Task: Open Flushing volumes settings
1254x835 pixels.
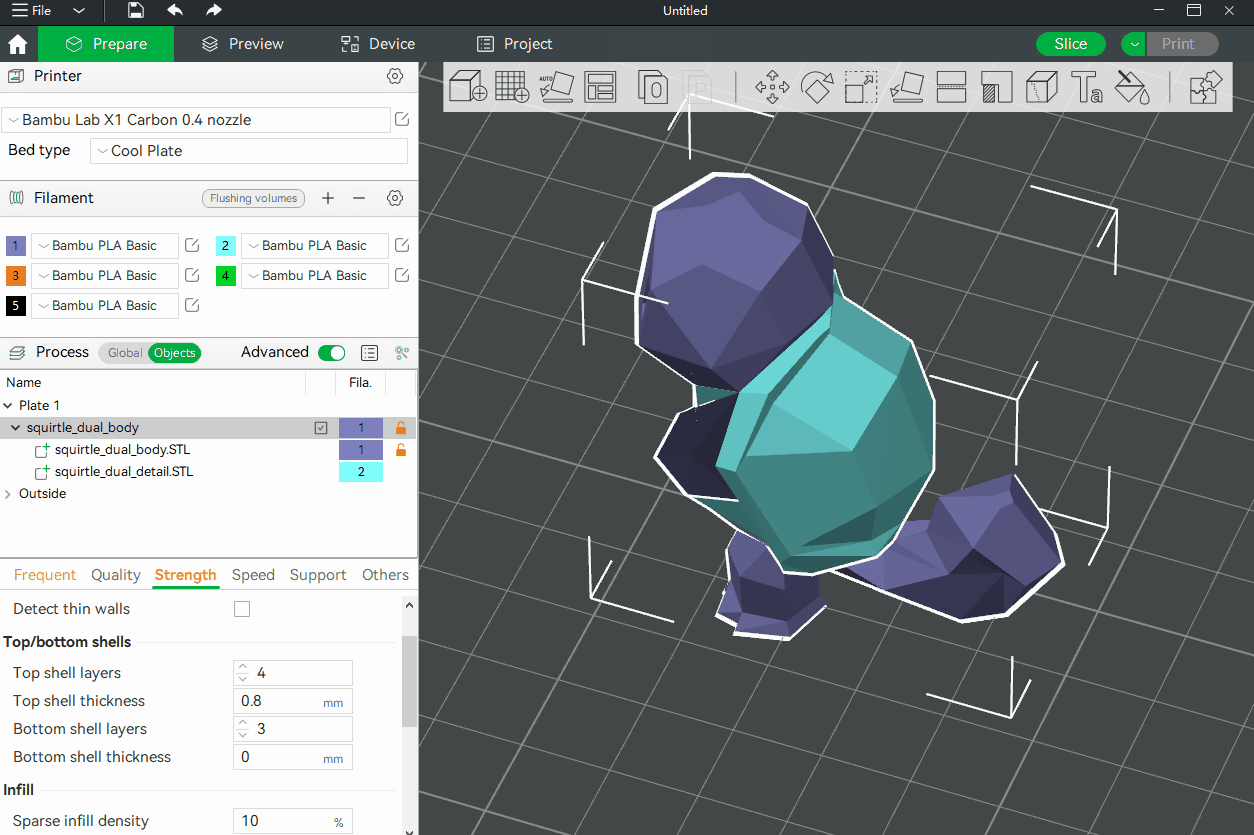Action: tap(254, 198)
